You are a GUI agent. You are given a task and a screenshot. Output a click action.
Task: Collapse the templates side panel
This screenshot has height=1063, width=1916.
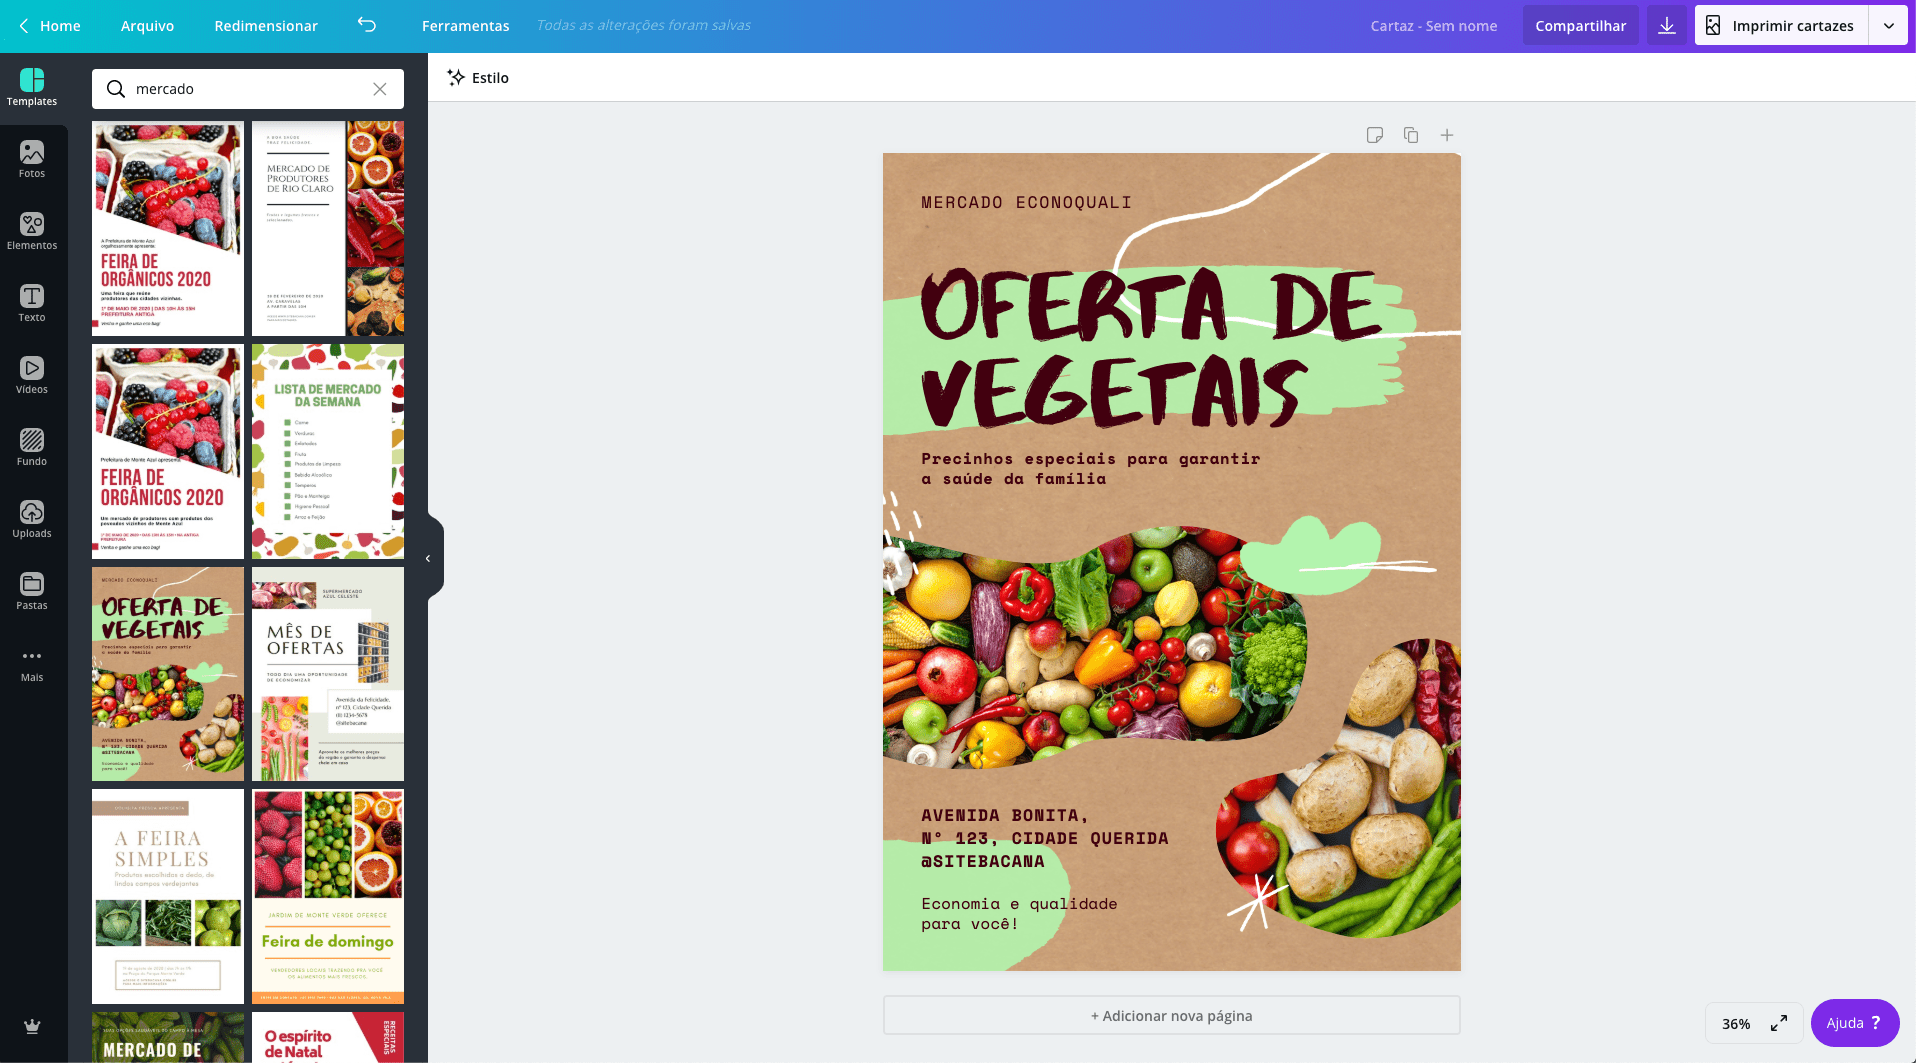tap(429, 558)
